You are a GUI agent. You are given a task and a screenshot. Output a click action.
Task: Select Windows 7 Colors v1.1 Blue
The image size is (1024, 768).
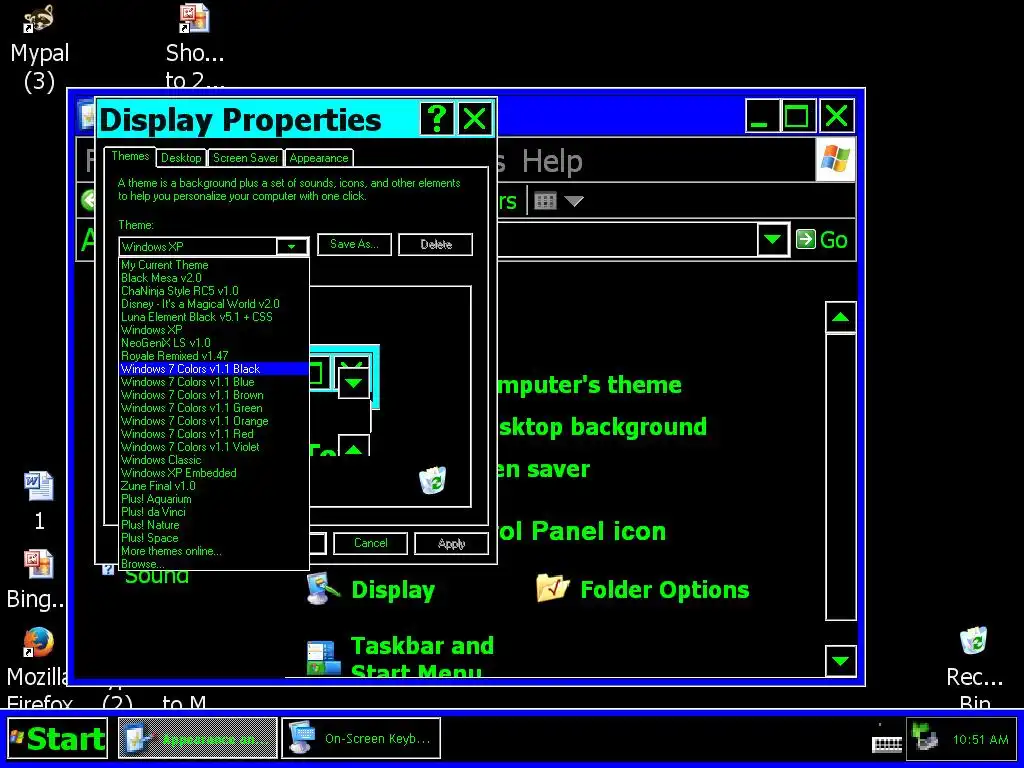click(214, 382)
